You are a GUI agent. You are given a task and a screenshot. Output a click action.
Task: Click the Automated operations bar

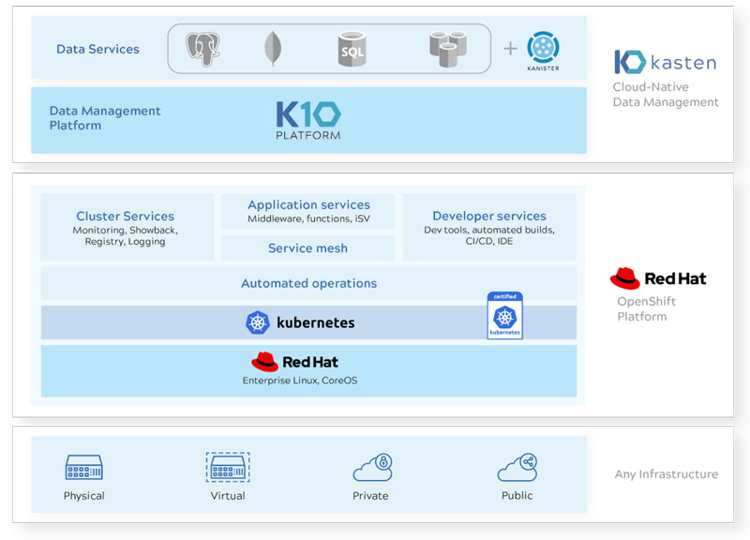point(308,283)
